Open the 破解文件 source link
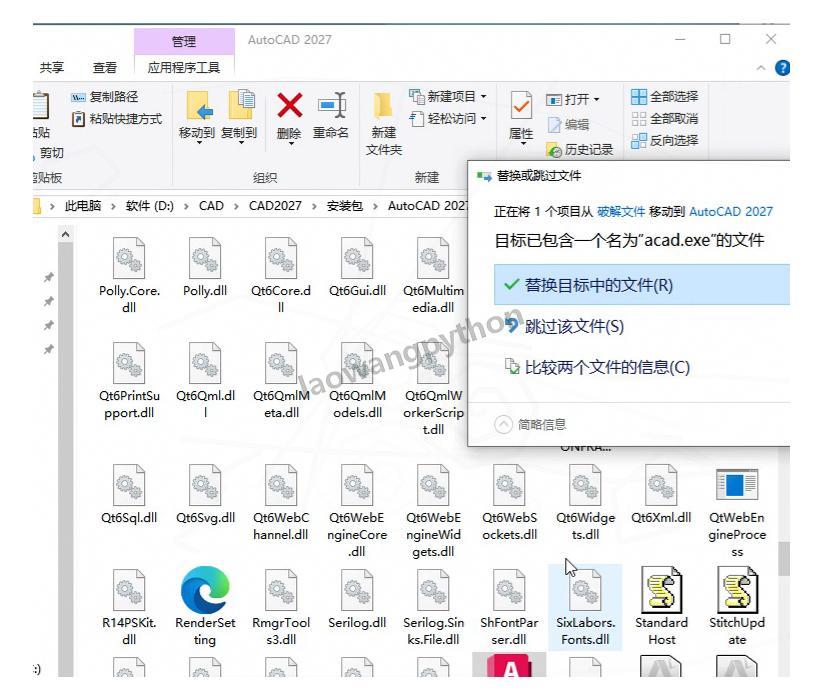Image resolution: width=823 pixels, height=700 pixels. coord(621,211)
